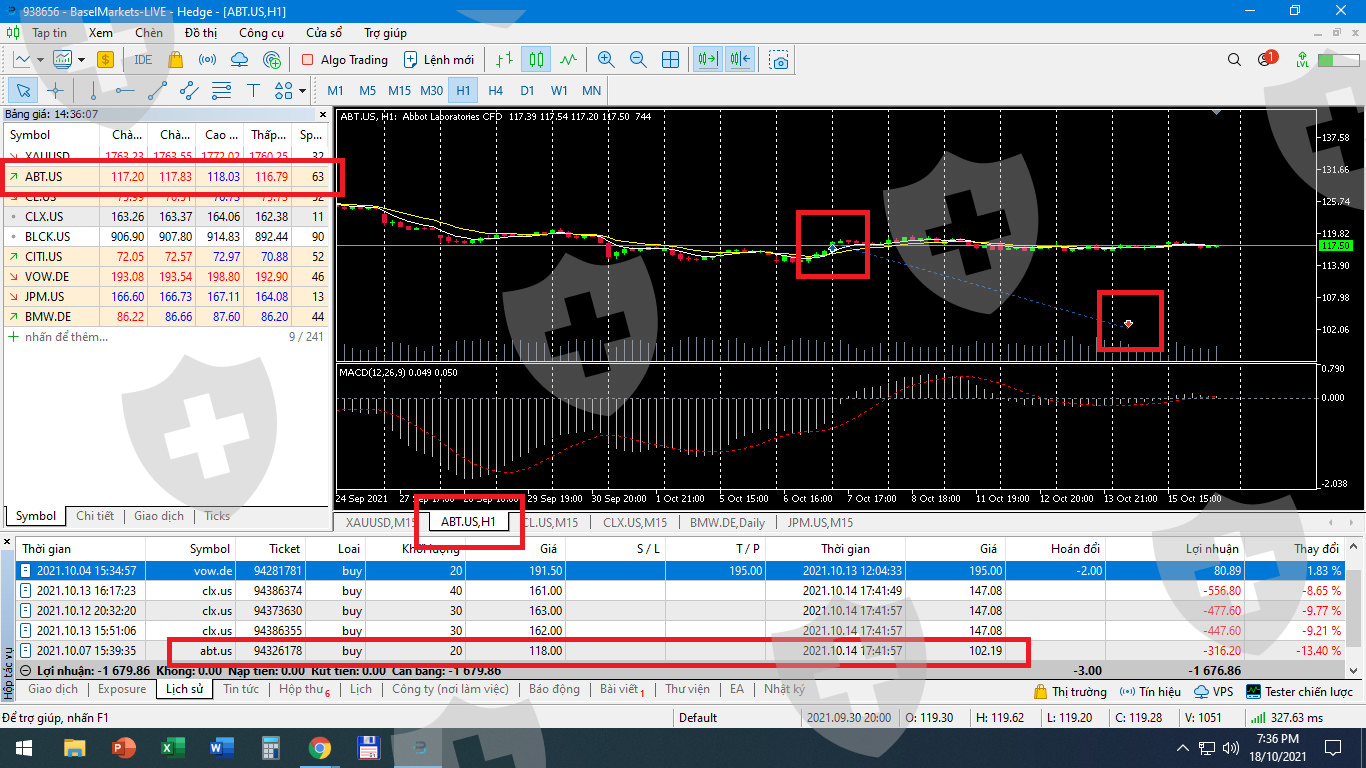This screenshot has width=1366, height=768.
Task: Select the crosshair cursor tool
Action: (55, 91)
